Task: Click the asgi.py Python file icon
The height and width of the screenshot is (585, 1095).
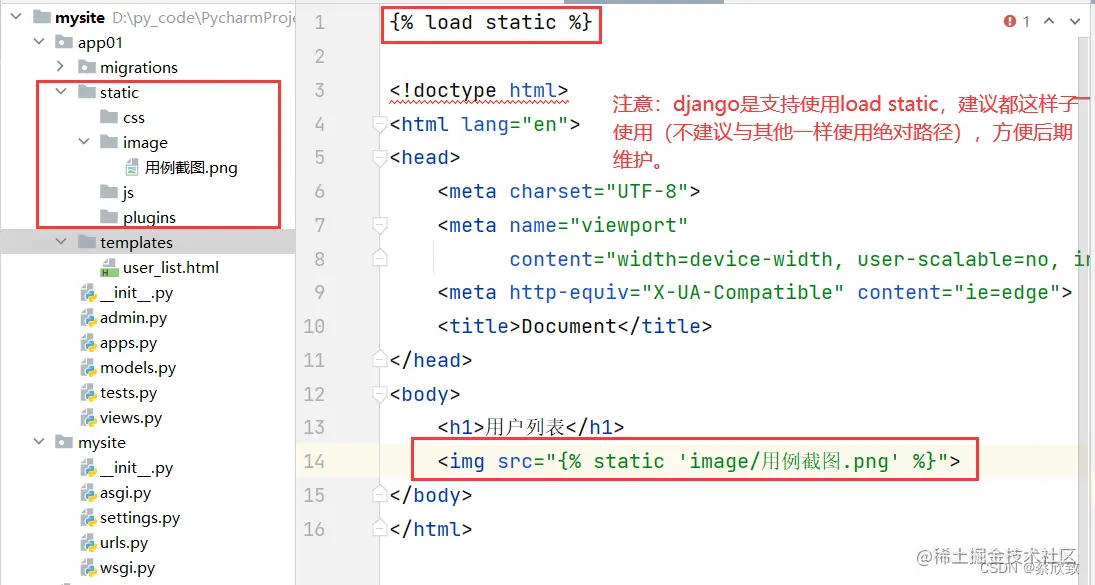Action: tap(88, 493)
